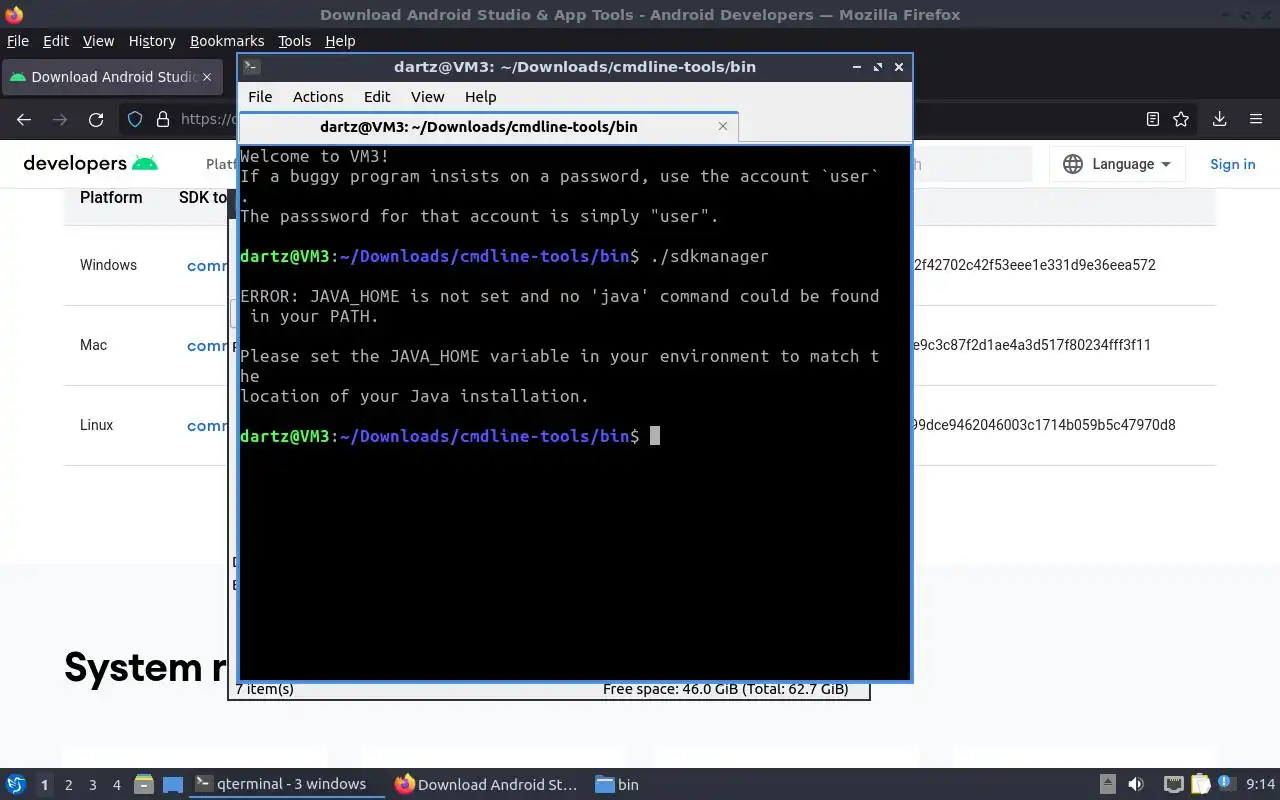Open Firefox Bookmarks menu
The height and width of the screenshot is (800, 1280).
[x=227, y=41]
